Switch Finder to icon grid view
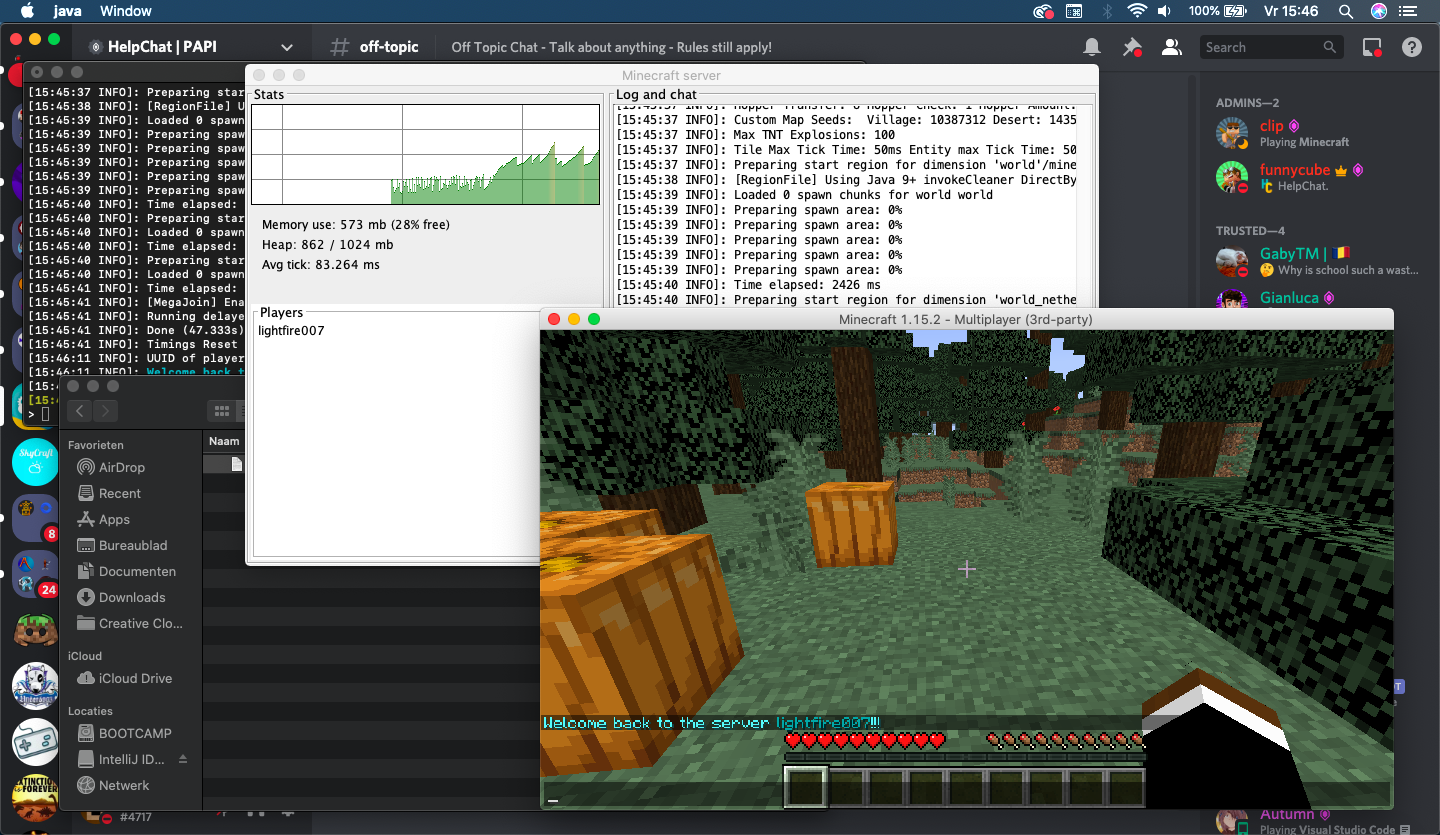The height and width of the screenshot is (835, 1440). coord(222,411)
